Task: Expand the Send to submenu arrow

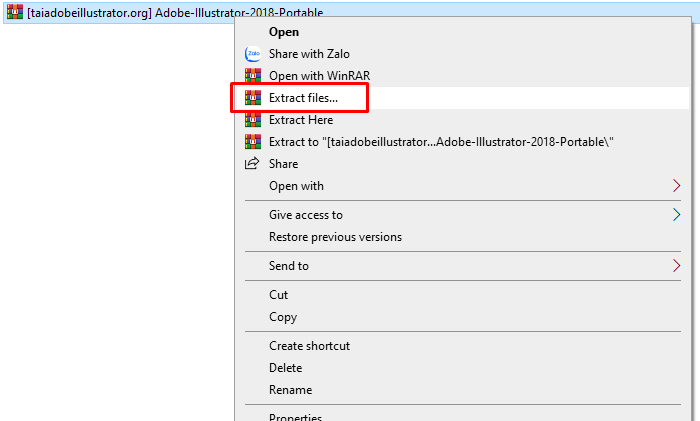Action: tap(676, 266)
